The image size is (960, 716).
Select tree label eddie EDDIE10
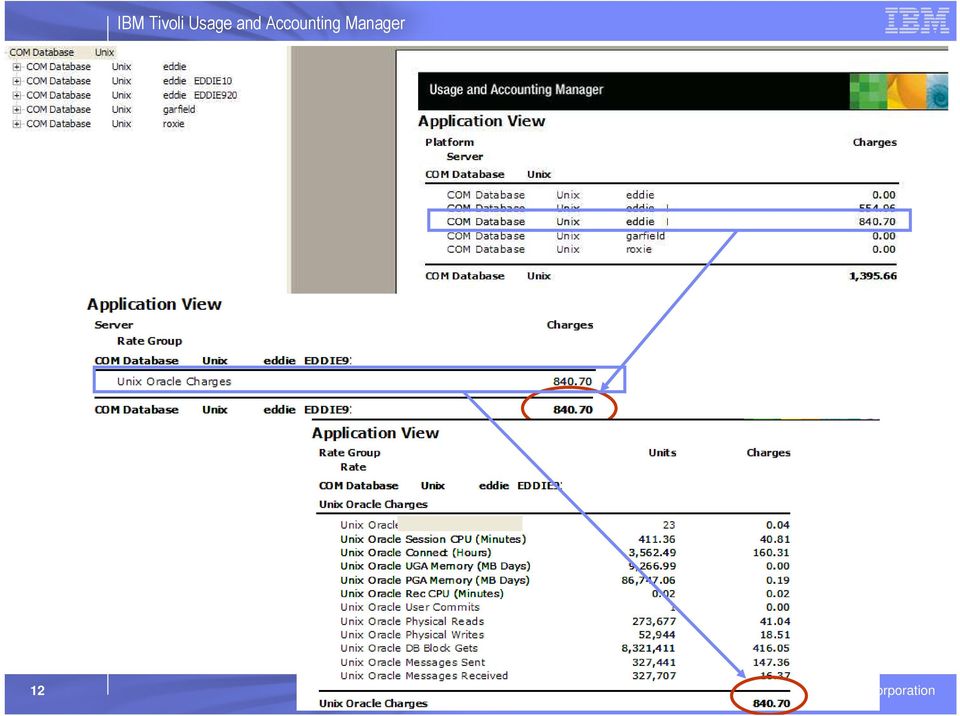click(197, 81)
